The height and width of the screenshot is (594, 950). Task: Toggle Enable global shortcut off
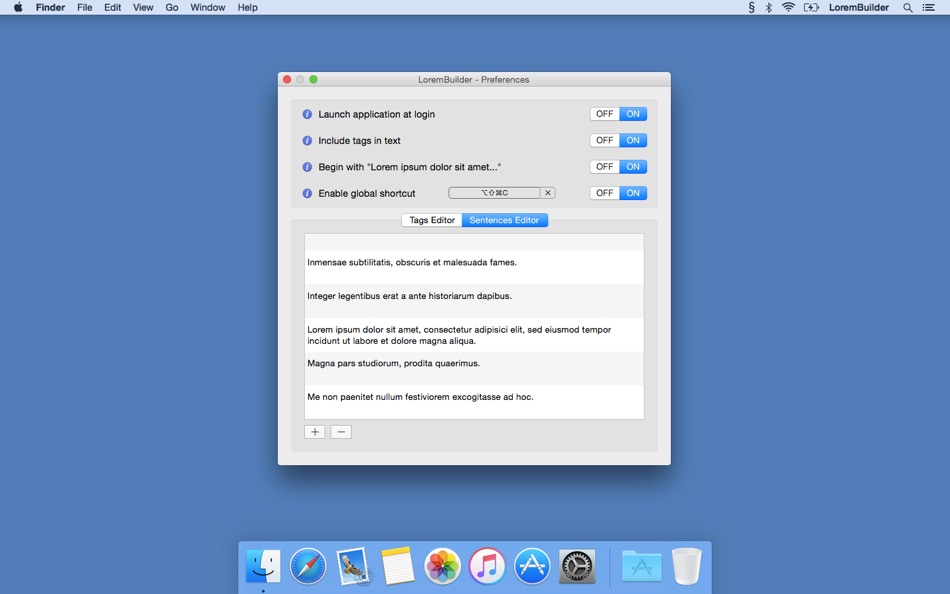604,193
